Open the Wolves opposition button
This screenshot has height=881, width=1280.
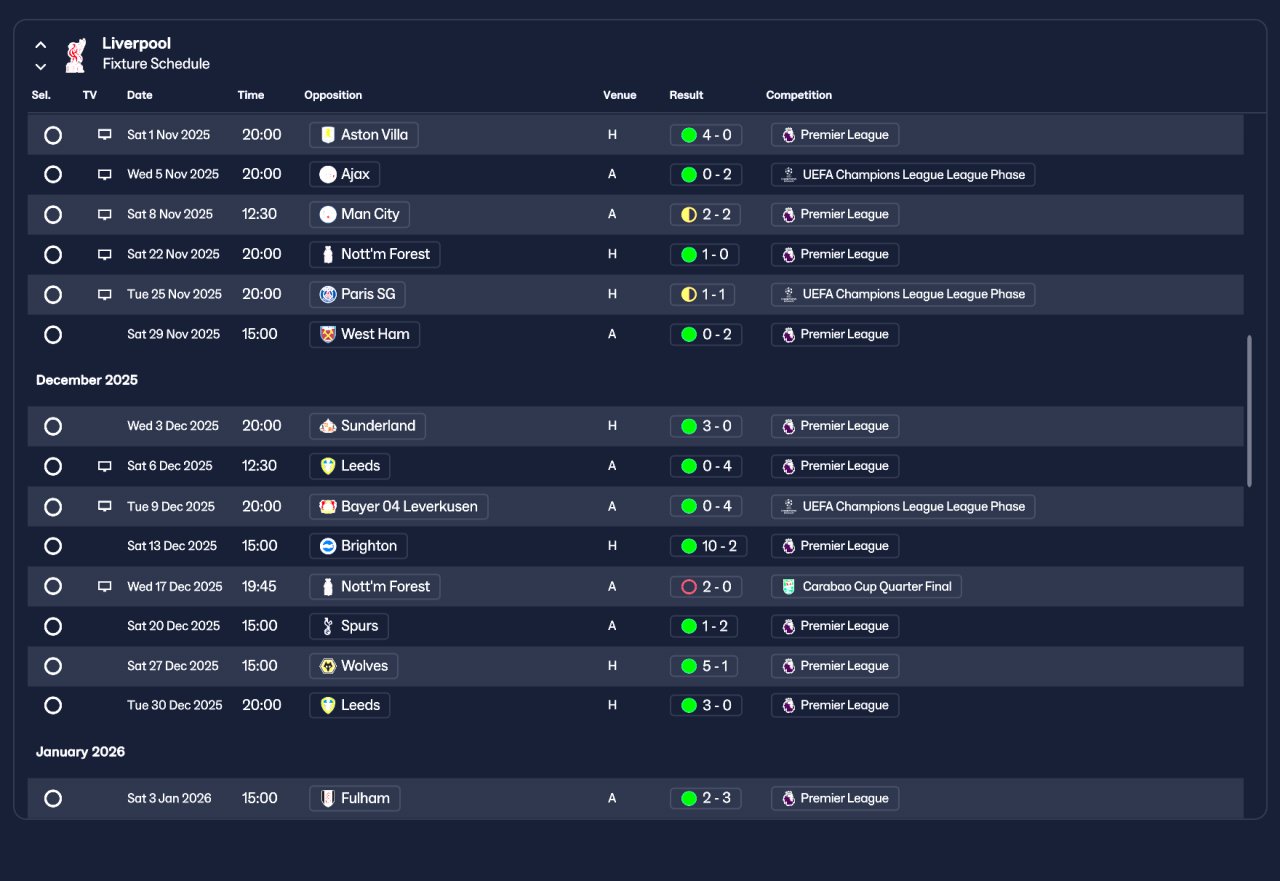(354, 666)
